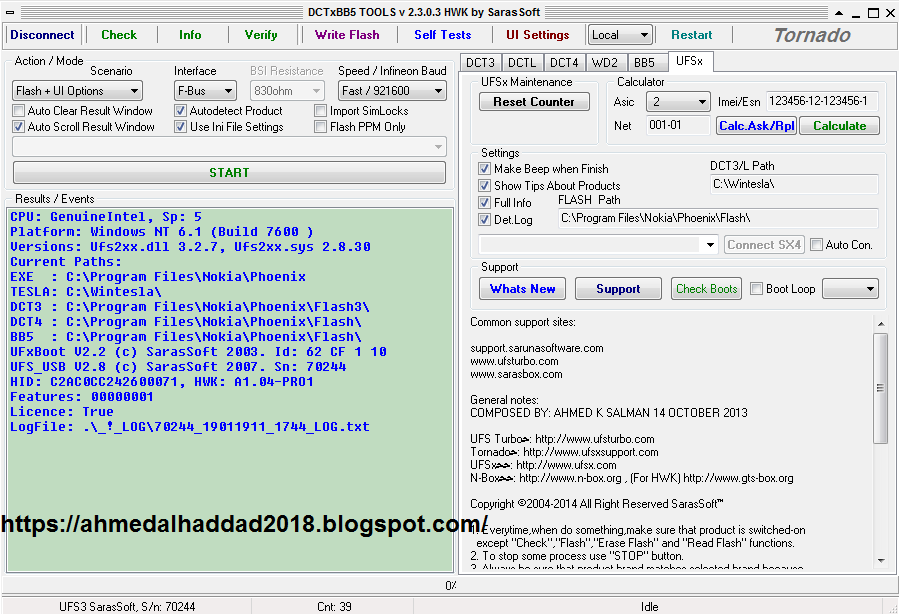Click the Support button
The image size is (899, 615).
618,289
